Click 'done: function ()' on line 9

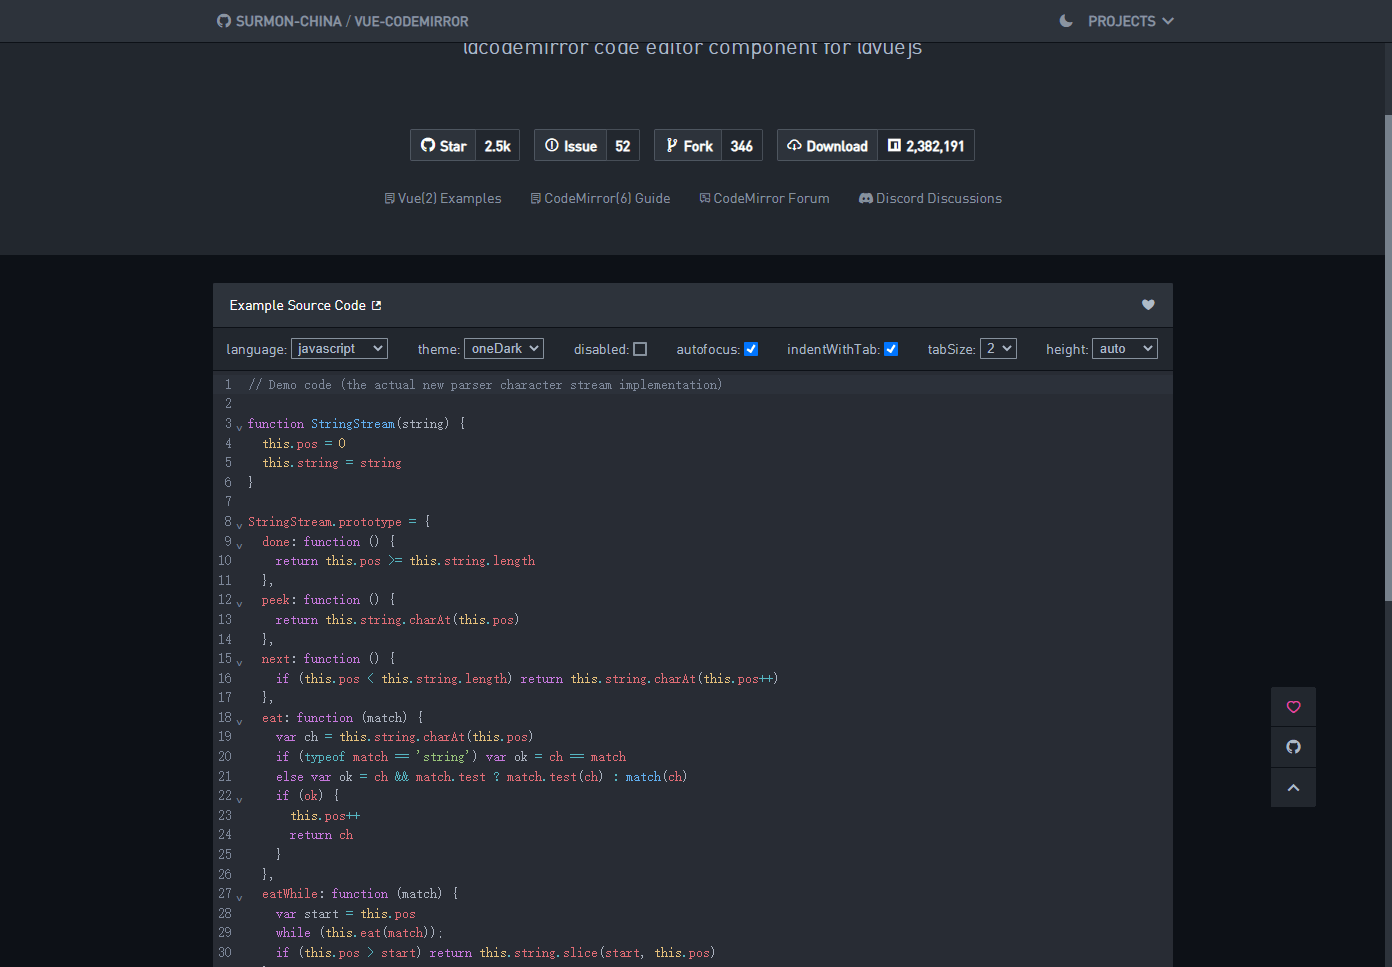[x=321, y=542]
